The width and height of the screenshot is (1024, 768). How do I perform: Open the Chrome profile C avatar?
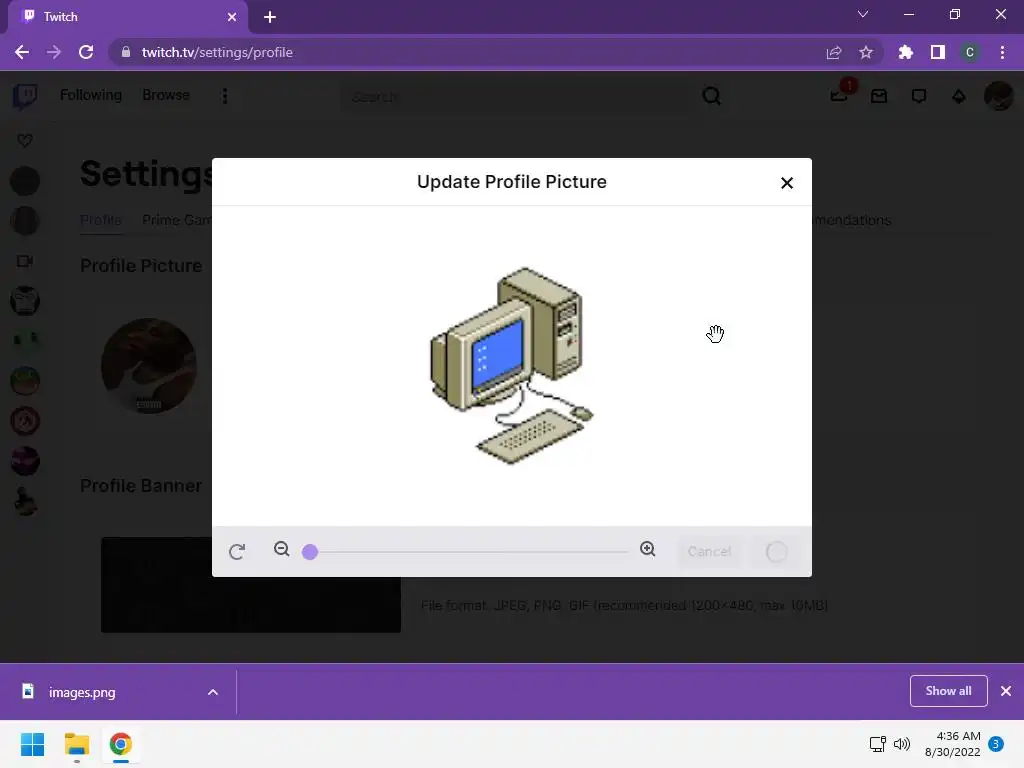click(970, 52)
